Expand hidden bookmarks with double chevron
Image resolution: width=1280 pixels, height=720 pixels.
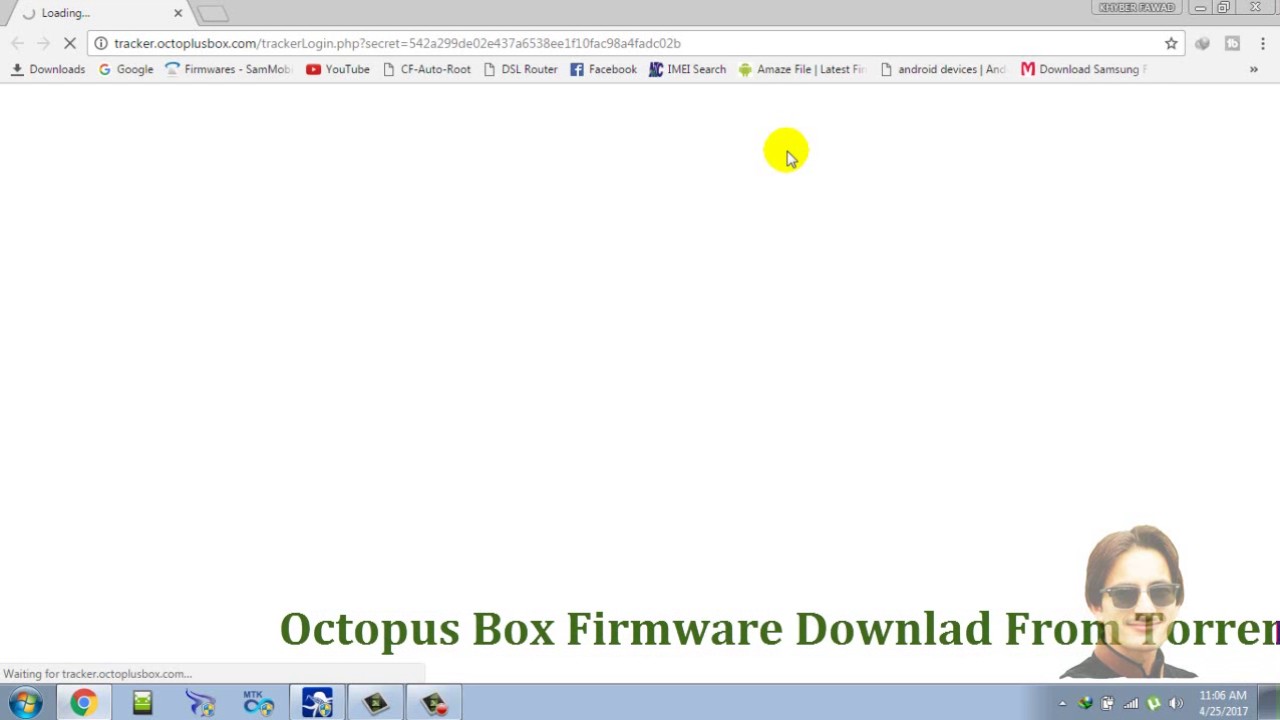tap(1253, 69)
